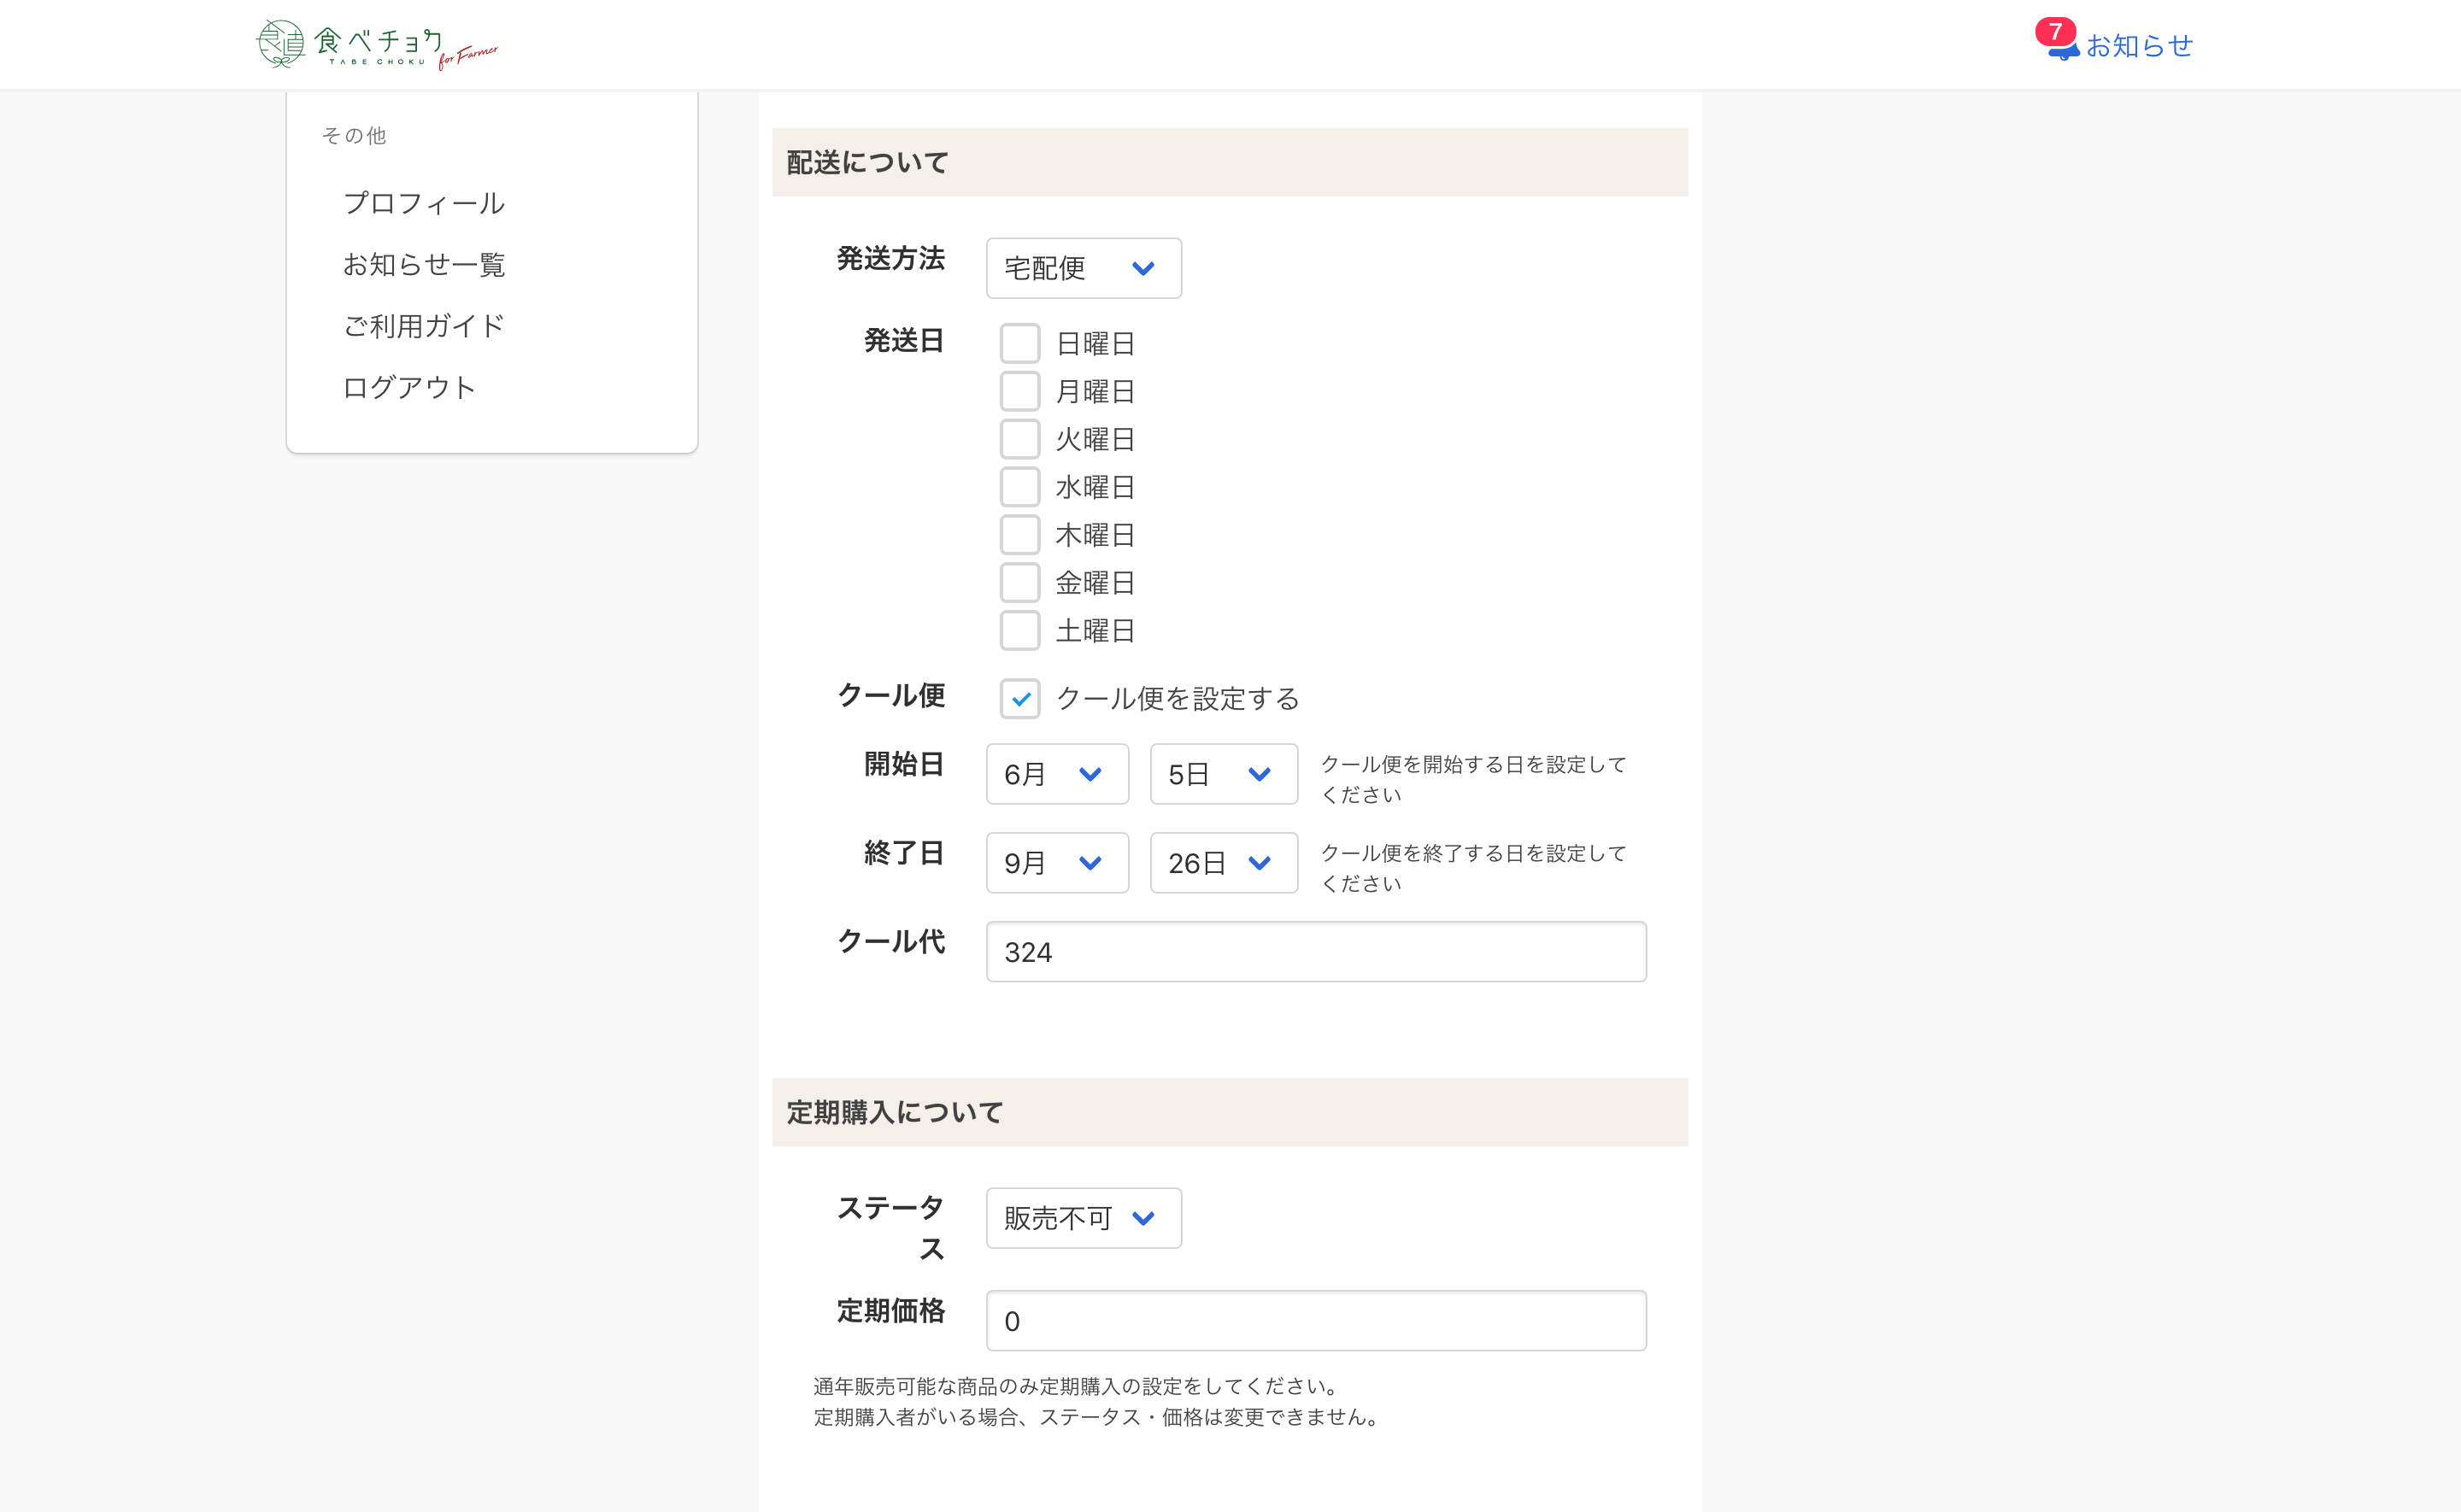The height and width of the screenshot is (1512, 2461).
Task: Check the 水曜日 shipping day box
Action: tap(1020, 487)
